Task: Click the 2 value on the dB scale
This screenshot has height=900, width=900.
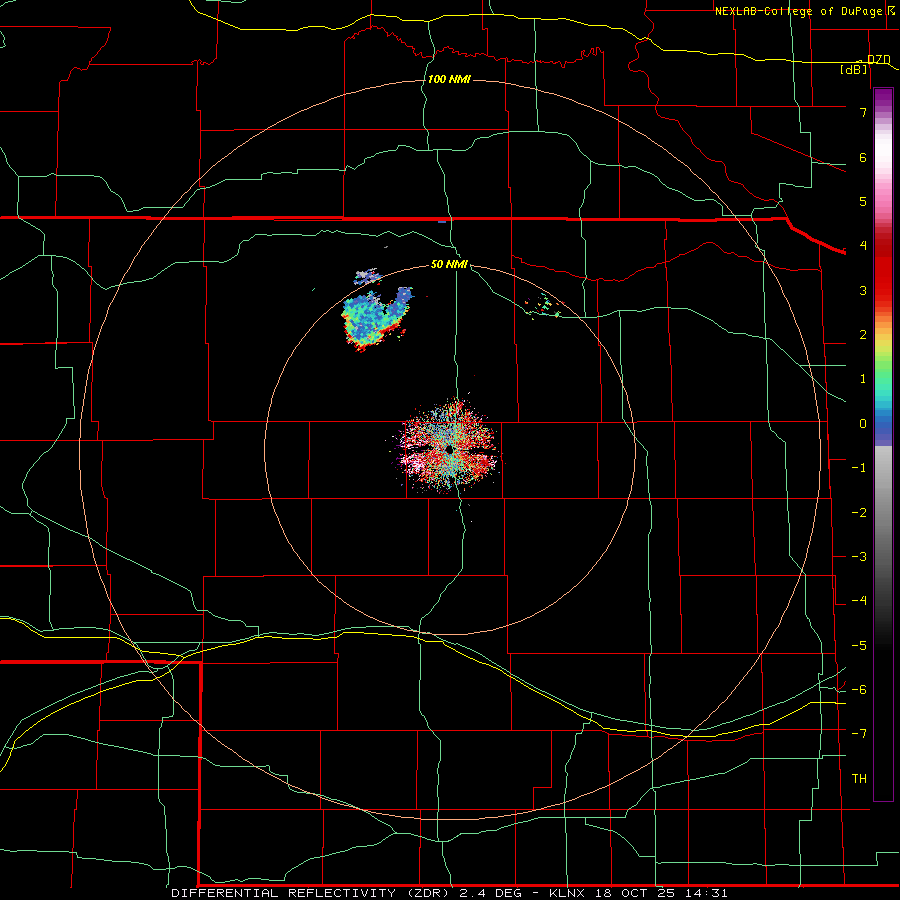Action: pos(863,335)
